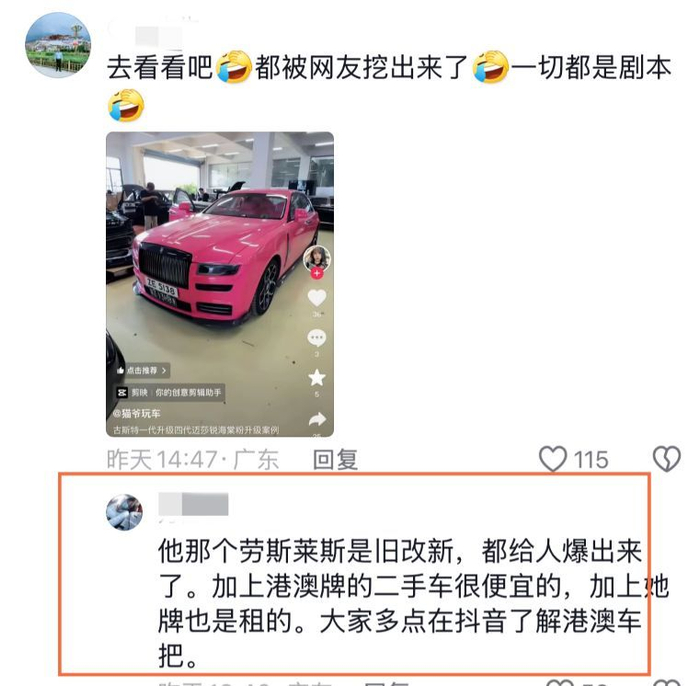Viewport: 700px width, 686px height.
Task: Tap the white heart on video screenshot
Action: [317, 298]
